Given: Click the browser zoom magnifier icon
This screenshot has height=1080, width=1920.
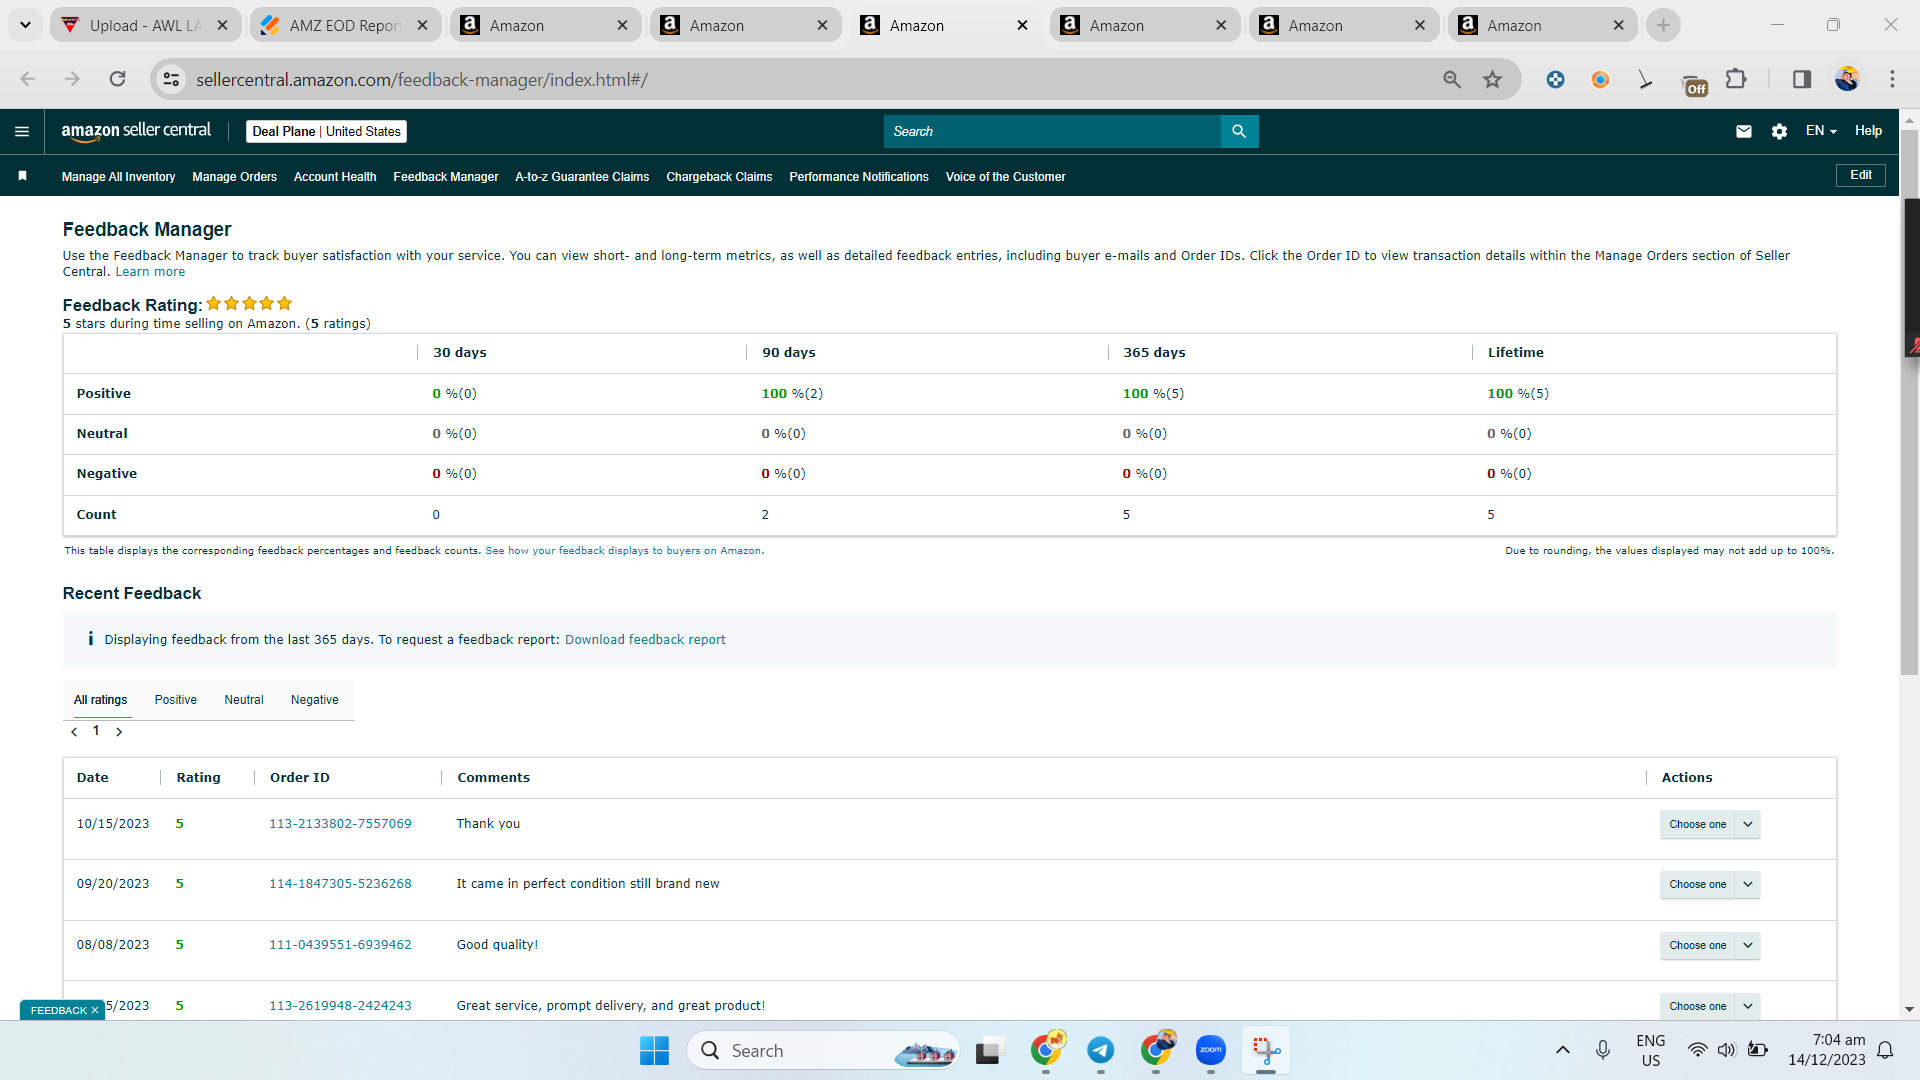Looking at the screenshot, I should (x=1452, y=79).
